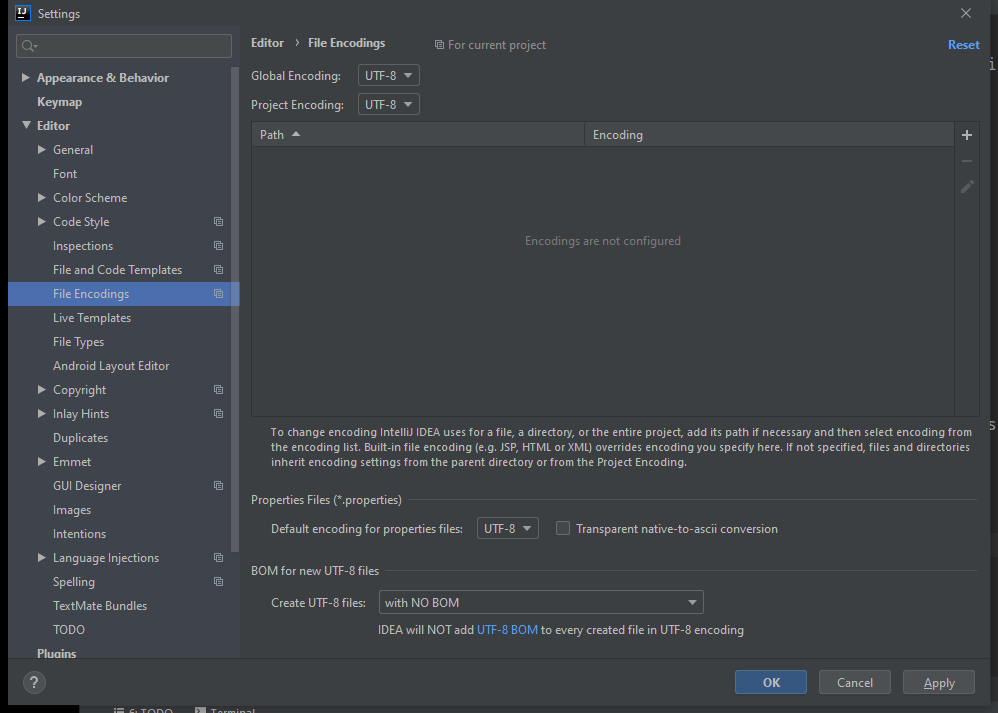This screenshot has height=713, width=998.
Task: Click inside the settings search field
Action: (124, 46)
